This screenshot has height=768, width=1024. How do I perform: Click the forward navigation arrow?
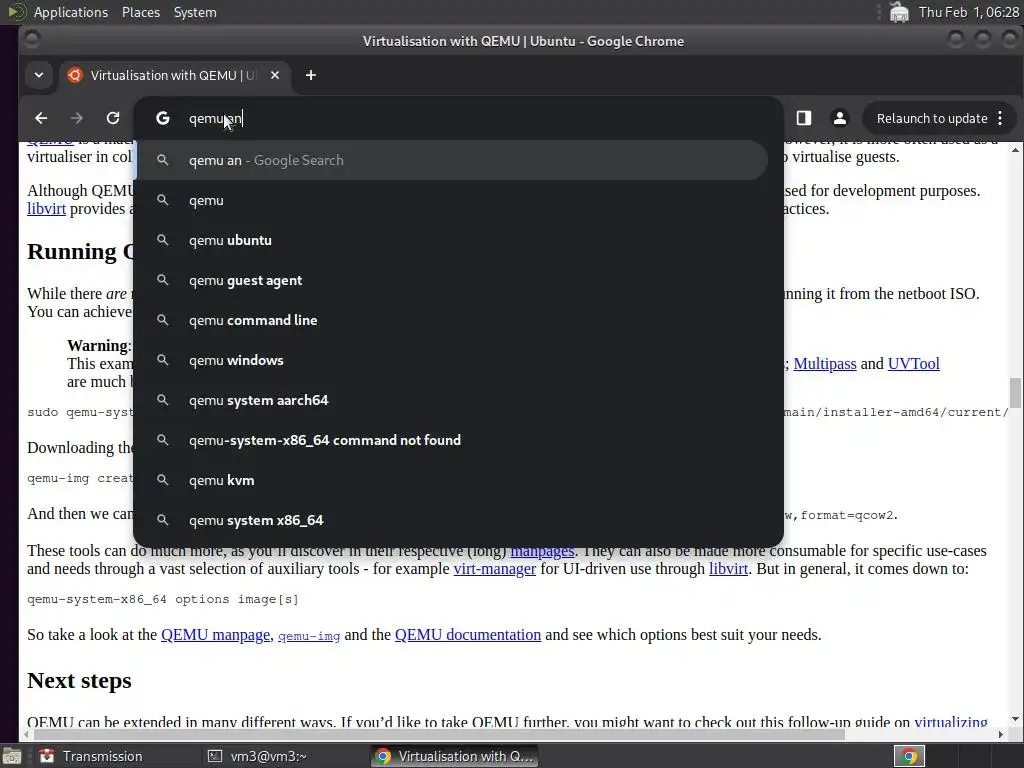[76, 118]
